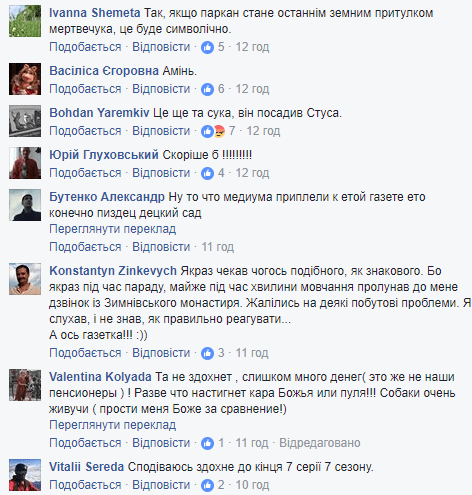Open Bohdan Yaremkiv's profile name link
The width and height of the screenshot is (472, 495).
[99, 113]
